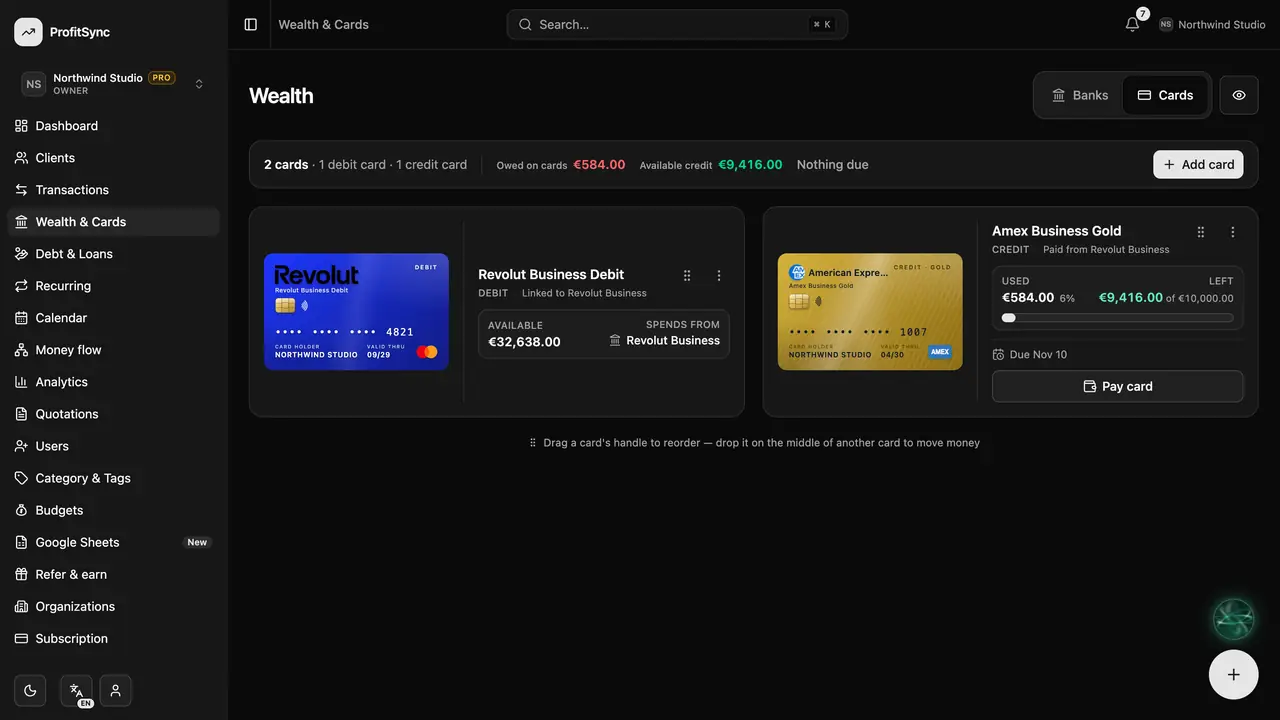Click the Organizations building icon

pos(21,606)
